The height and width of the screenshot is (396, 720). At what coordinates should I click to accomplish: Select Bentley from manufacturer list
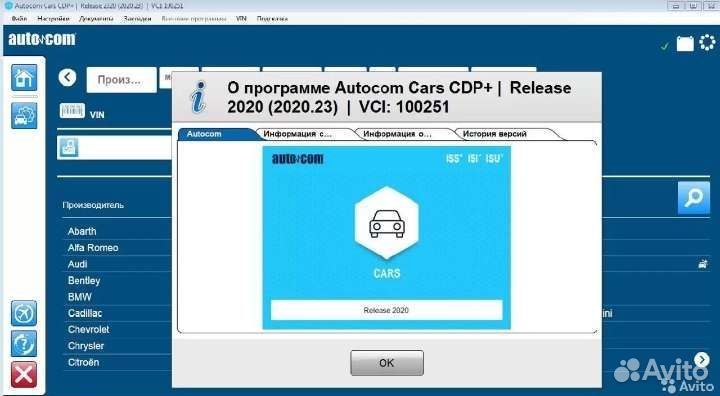pyautogui.click(x=84, y=280)
